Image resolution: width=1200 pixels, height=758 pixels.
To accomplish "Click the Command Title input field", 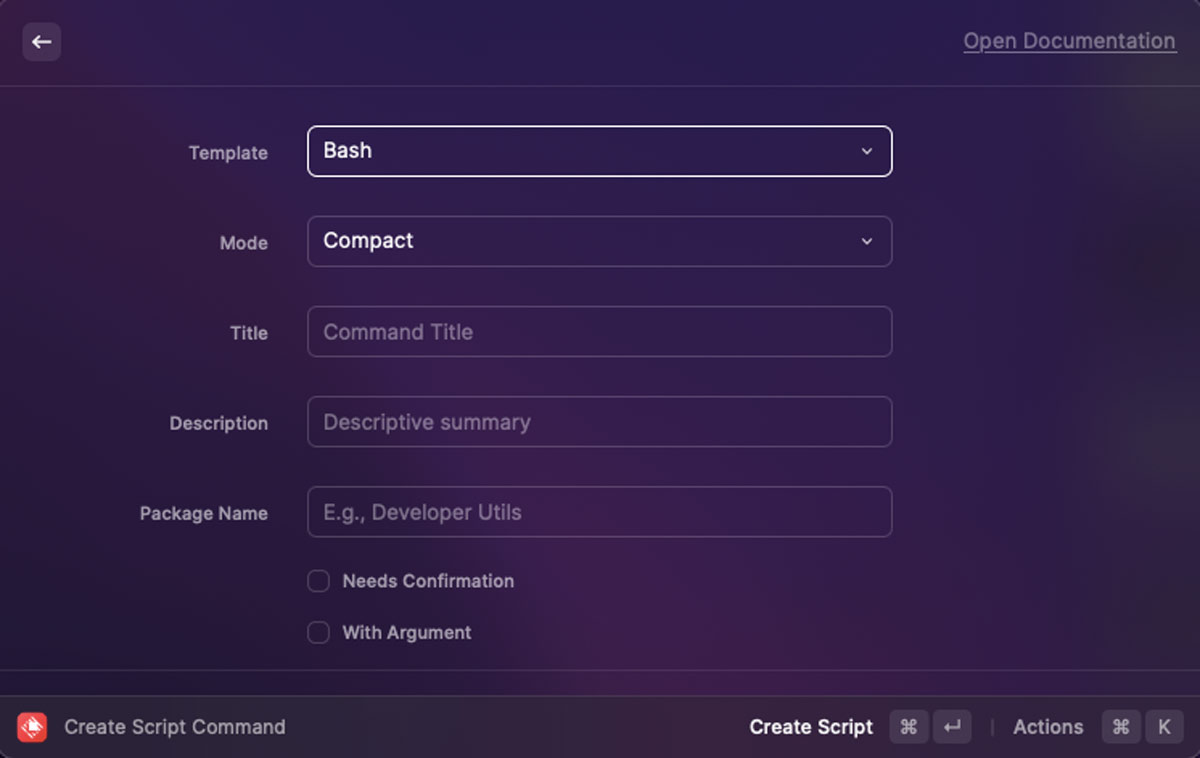I will (600, 331).
